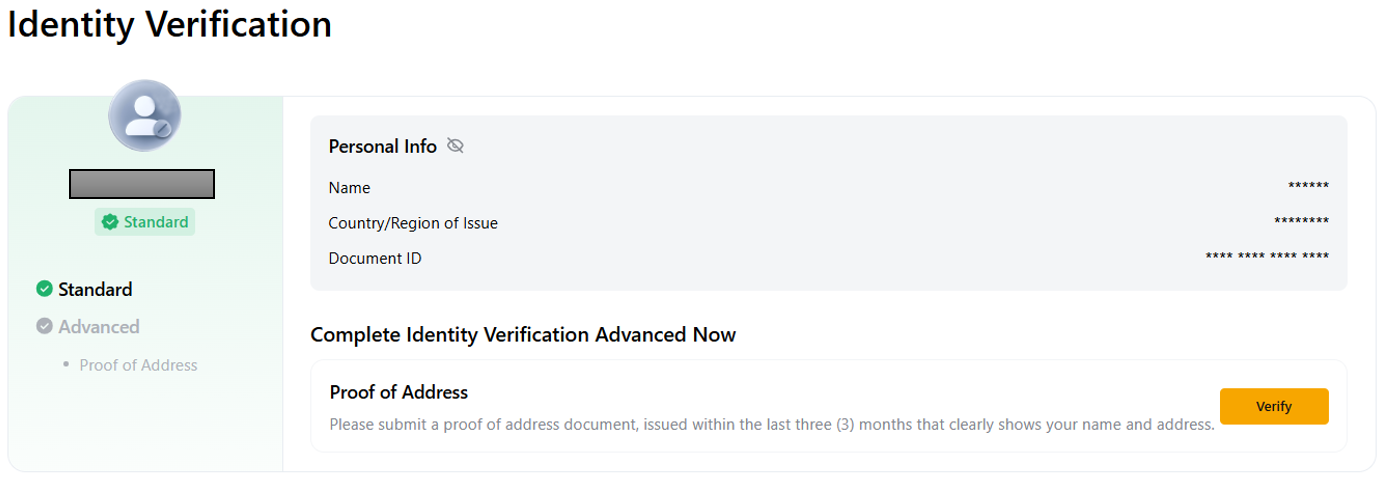
Task: Click the Identity Verification page title
Action: pos(170,24)
